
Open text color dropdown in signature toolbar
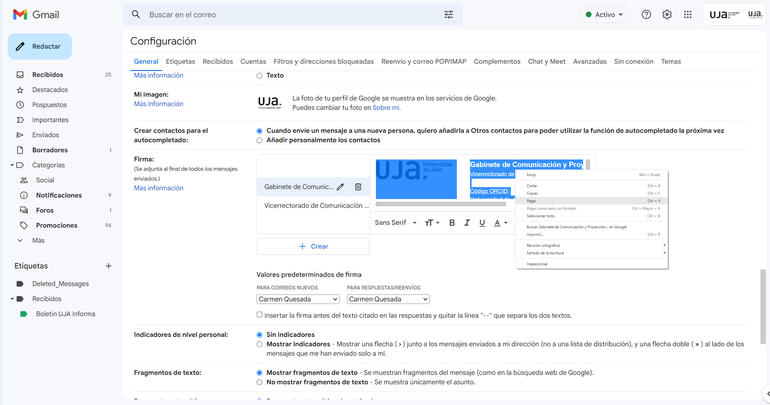pos(500,223)
